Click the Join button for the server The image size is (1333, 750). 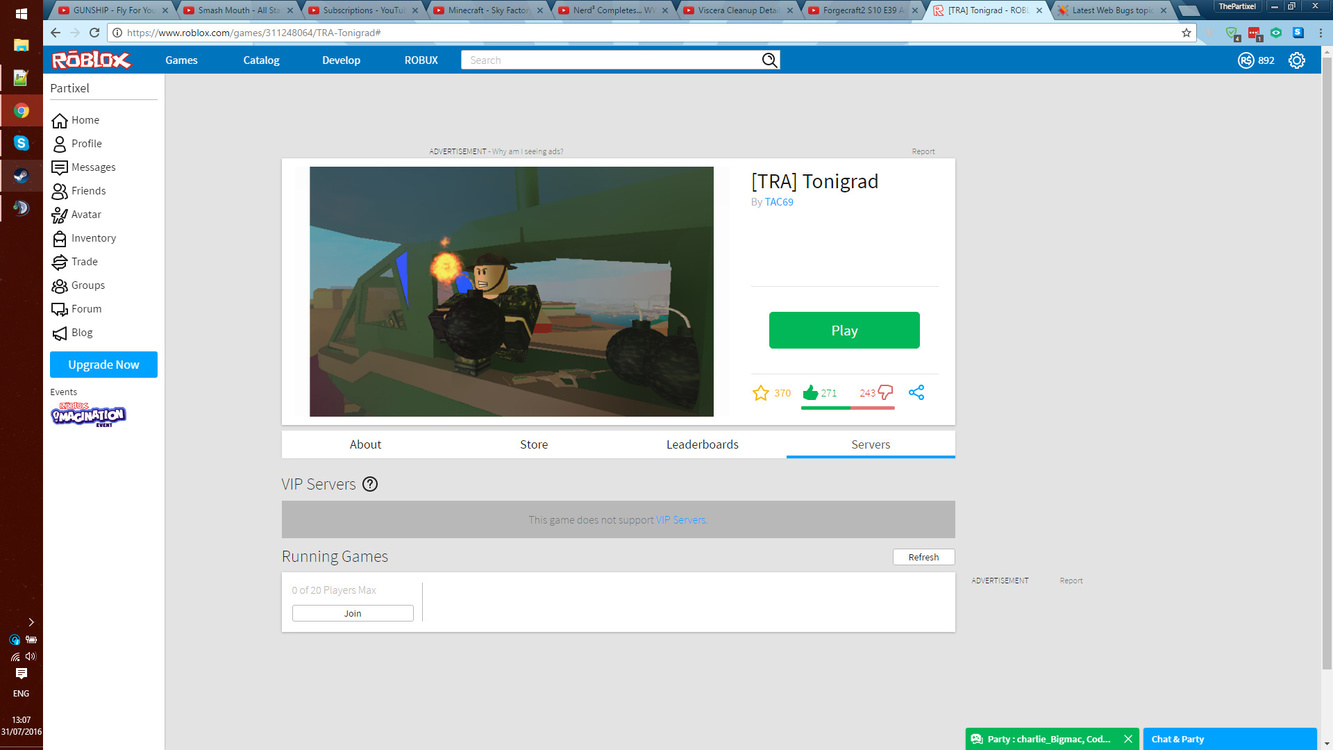pos(353,613)
